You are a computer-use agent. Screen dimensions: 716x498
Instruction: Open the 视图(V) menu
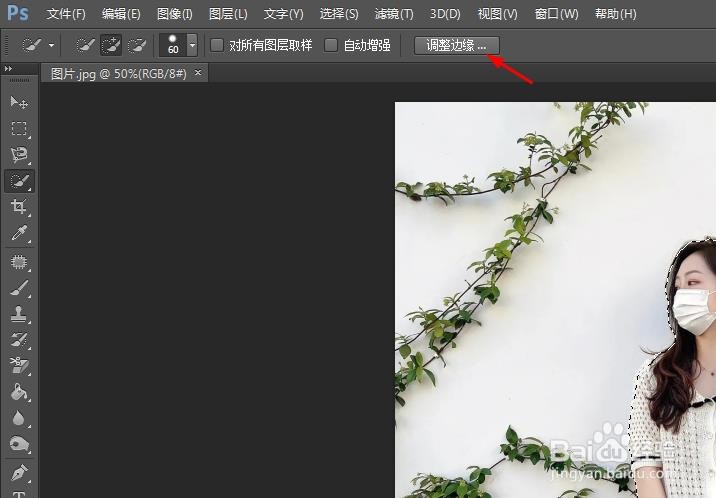point(497,14)
